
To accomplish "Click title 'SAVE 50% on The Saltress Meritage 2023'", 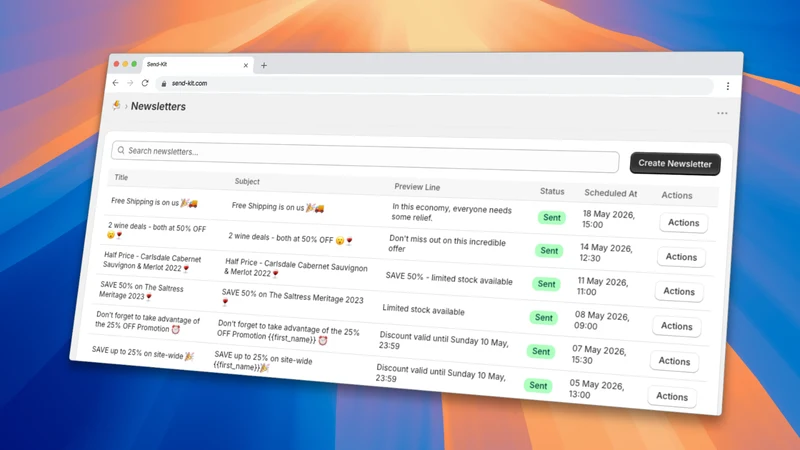I will click(141, 290).
